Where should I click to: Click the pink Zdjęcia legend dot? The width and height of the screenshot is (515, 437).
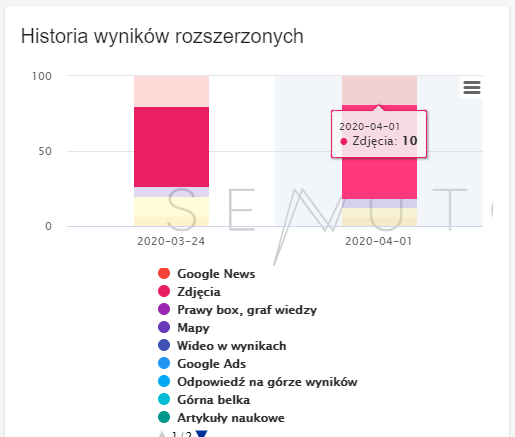click(164, 291)
